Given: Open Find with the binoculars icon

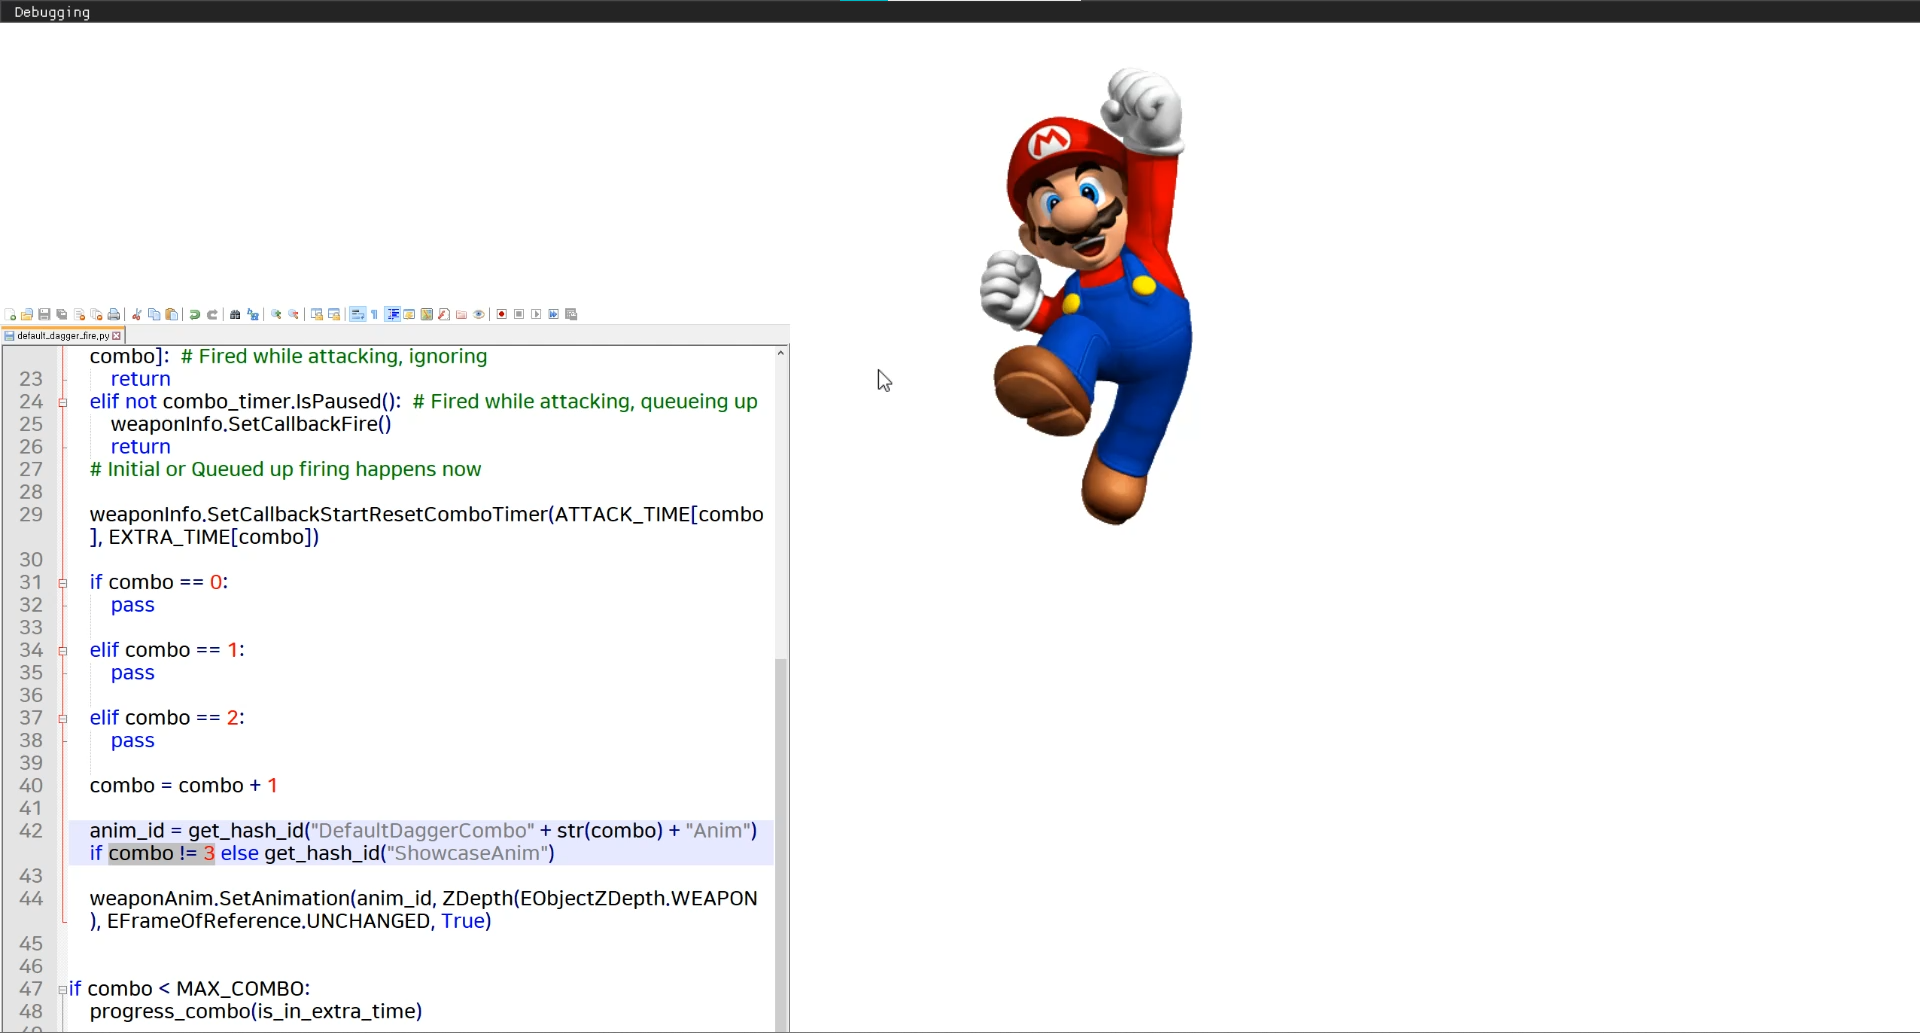Looking at the screenshot, I should point(235,315).
